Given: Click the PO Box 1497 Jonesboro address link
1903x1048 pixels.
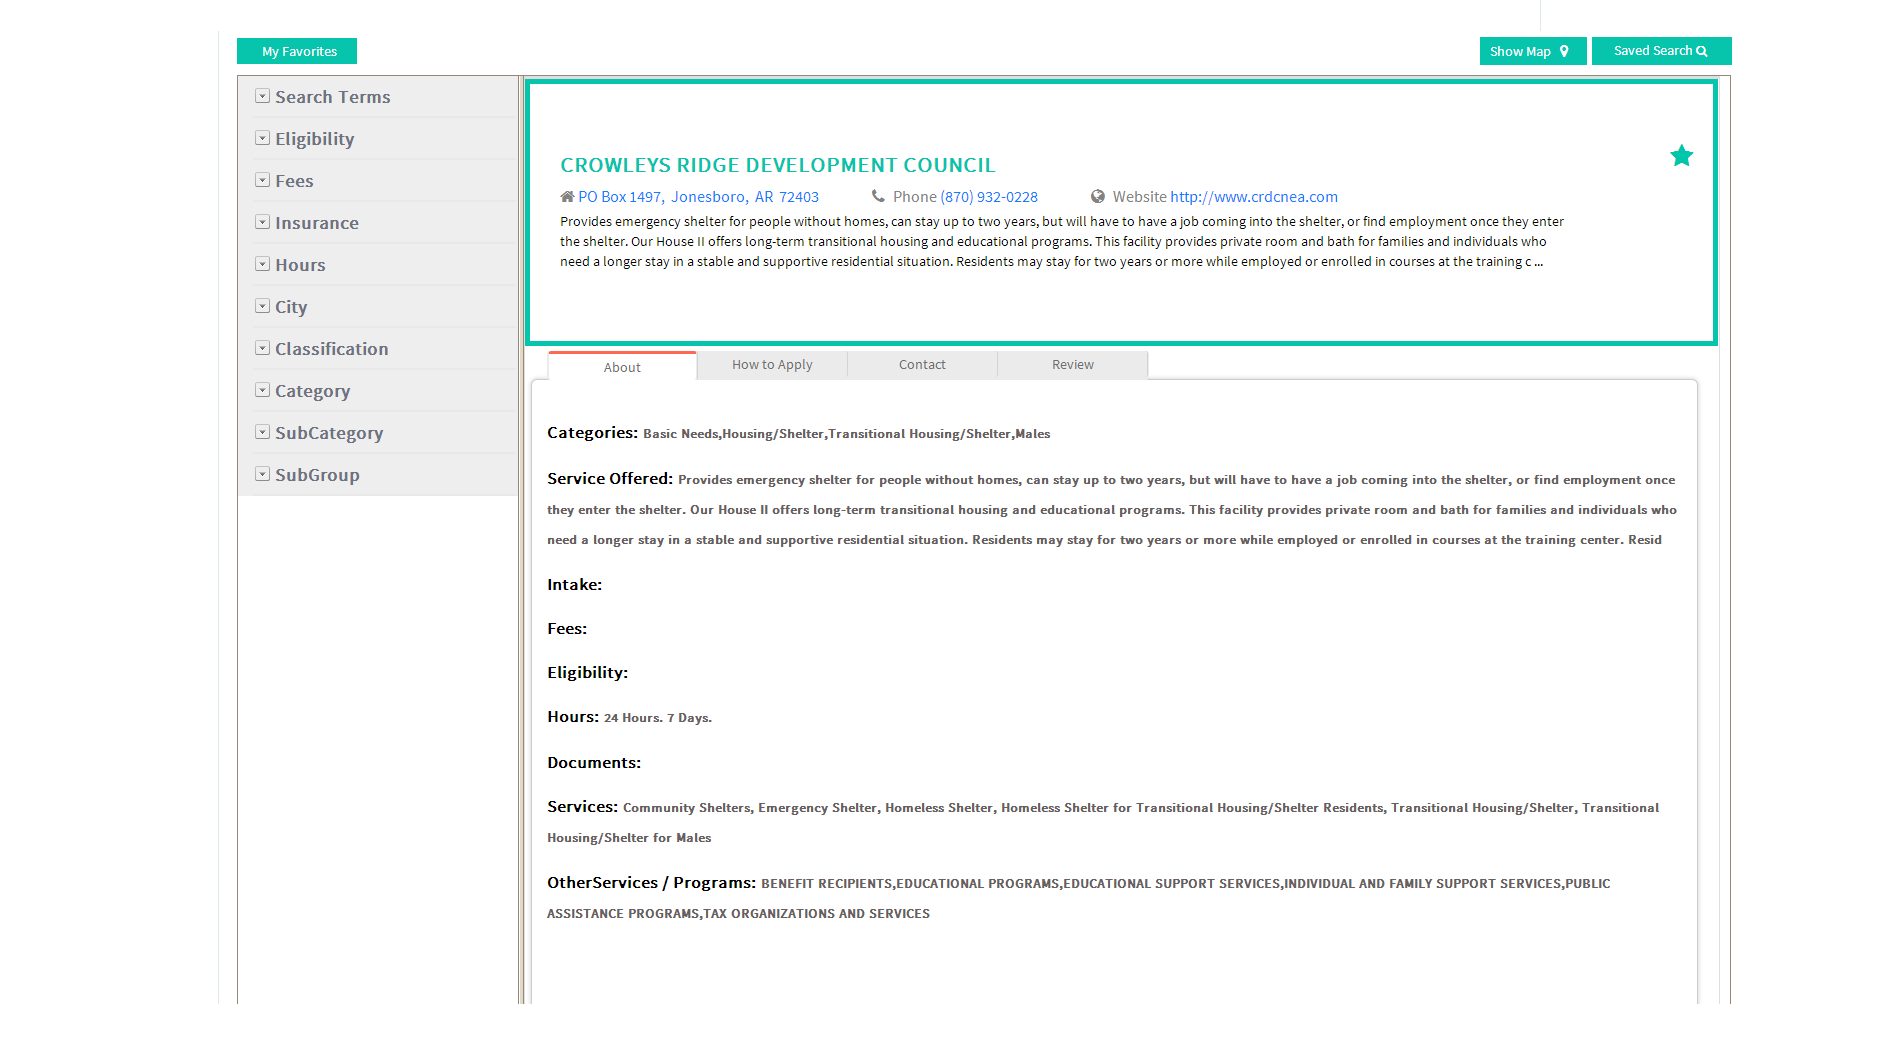Looking at the screenshot, I should [698, 197].
